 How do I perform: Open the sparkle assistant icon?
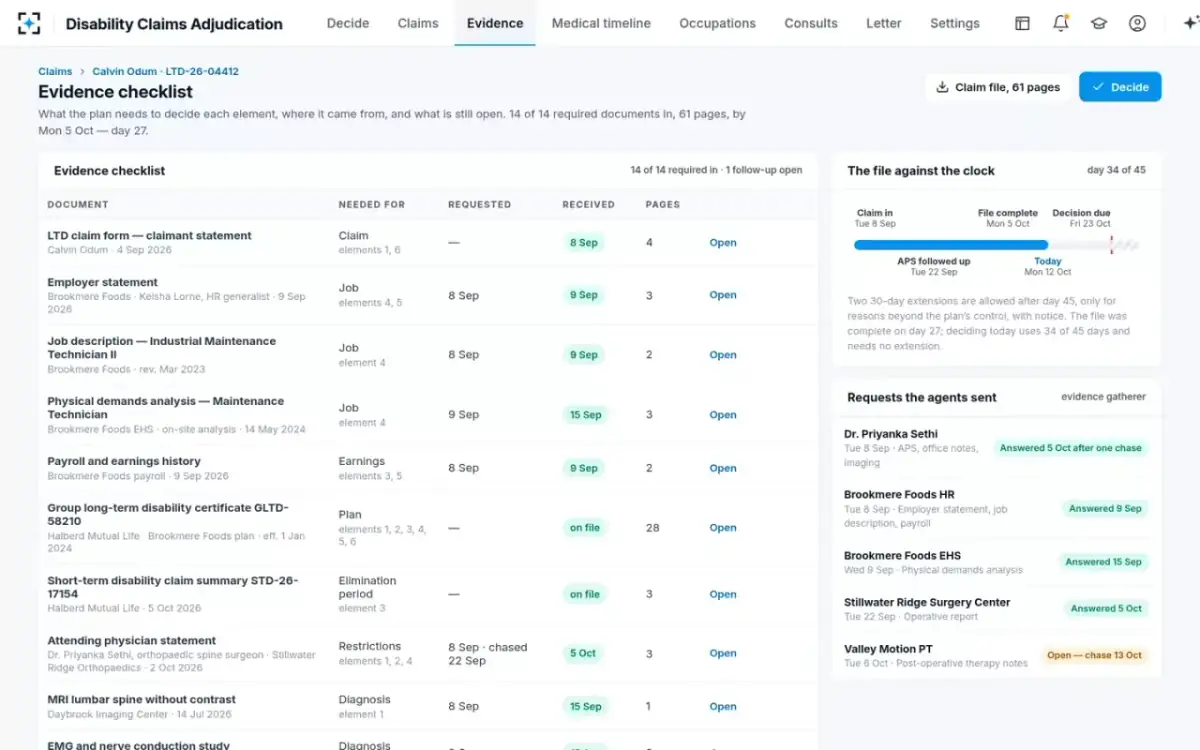(x=1190, y=23)
